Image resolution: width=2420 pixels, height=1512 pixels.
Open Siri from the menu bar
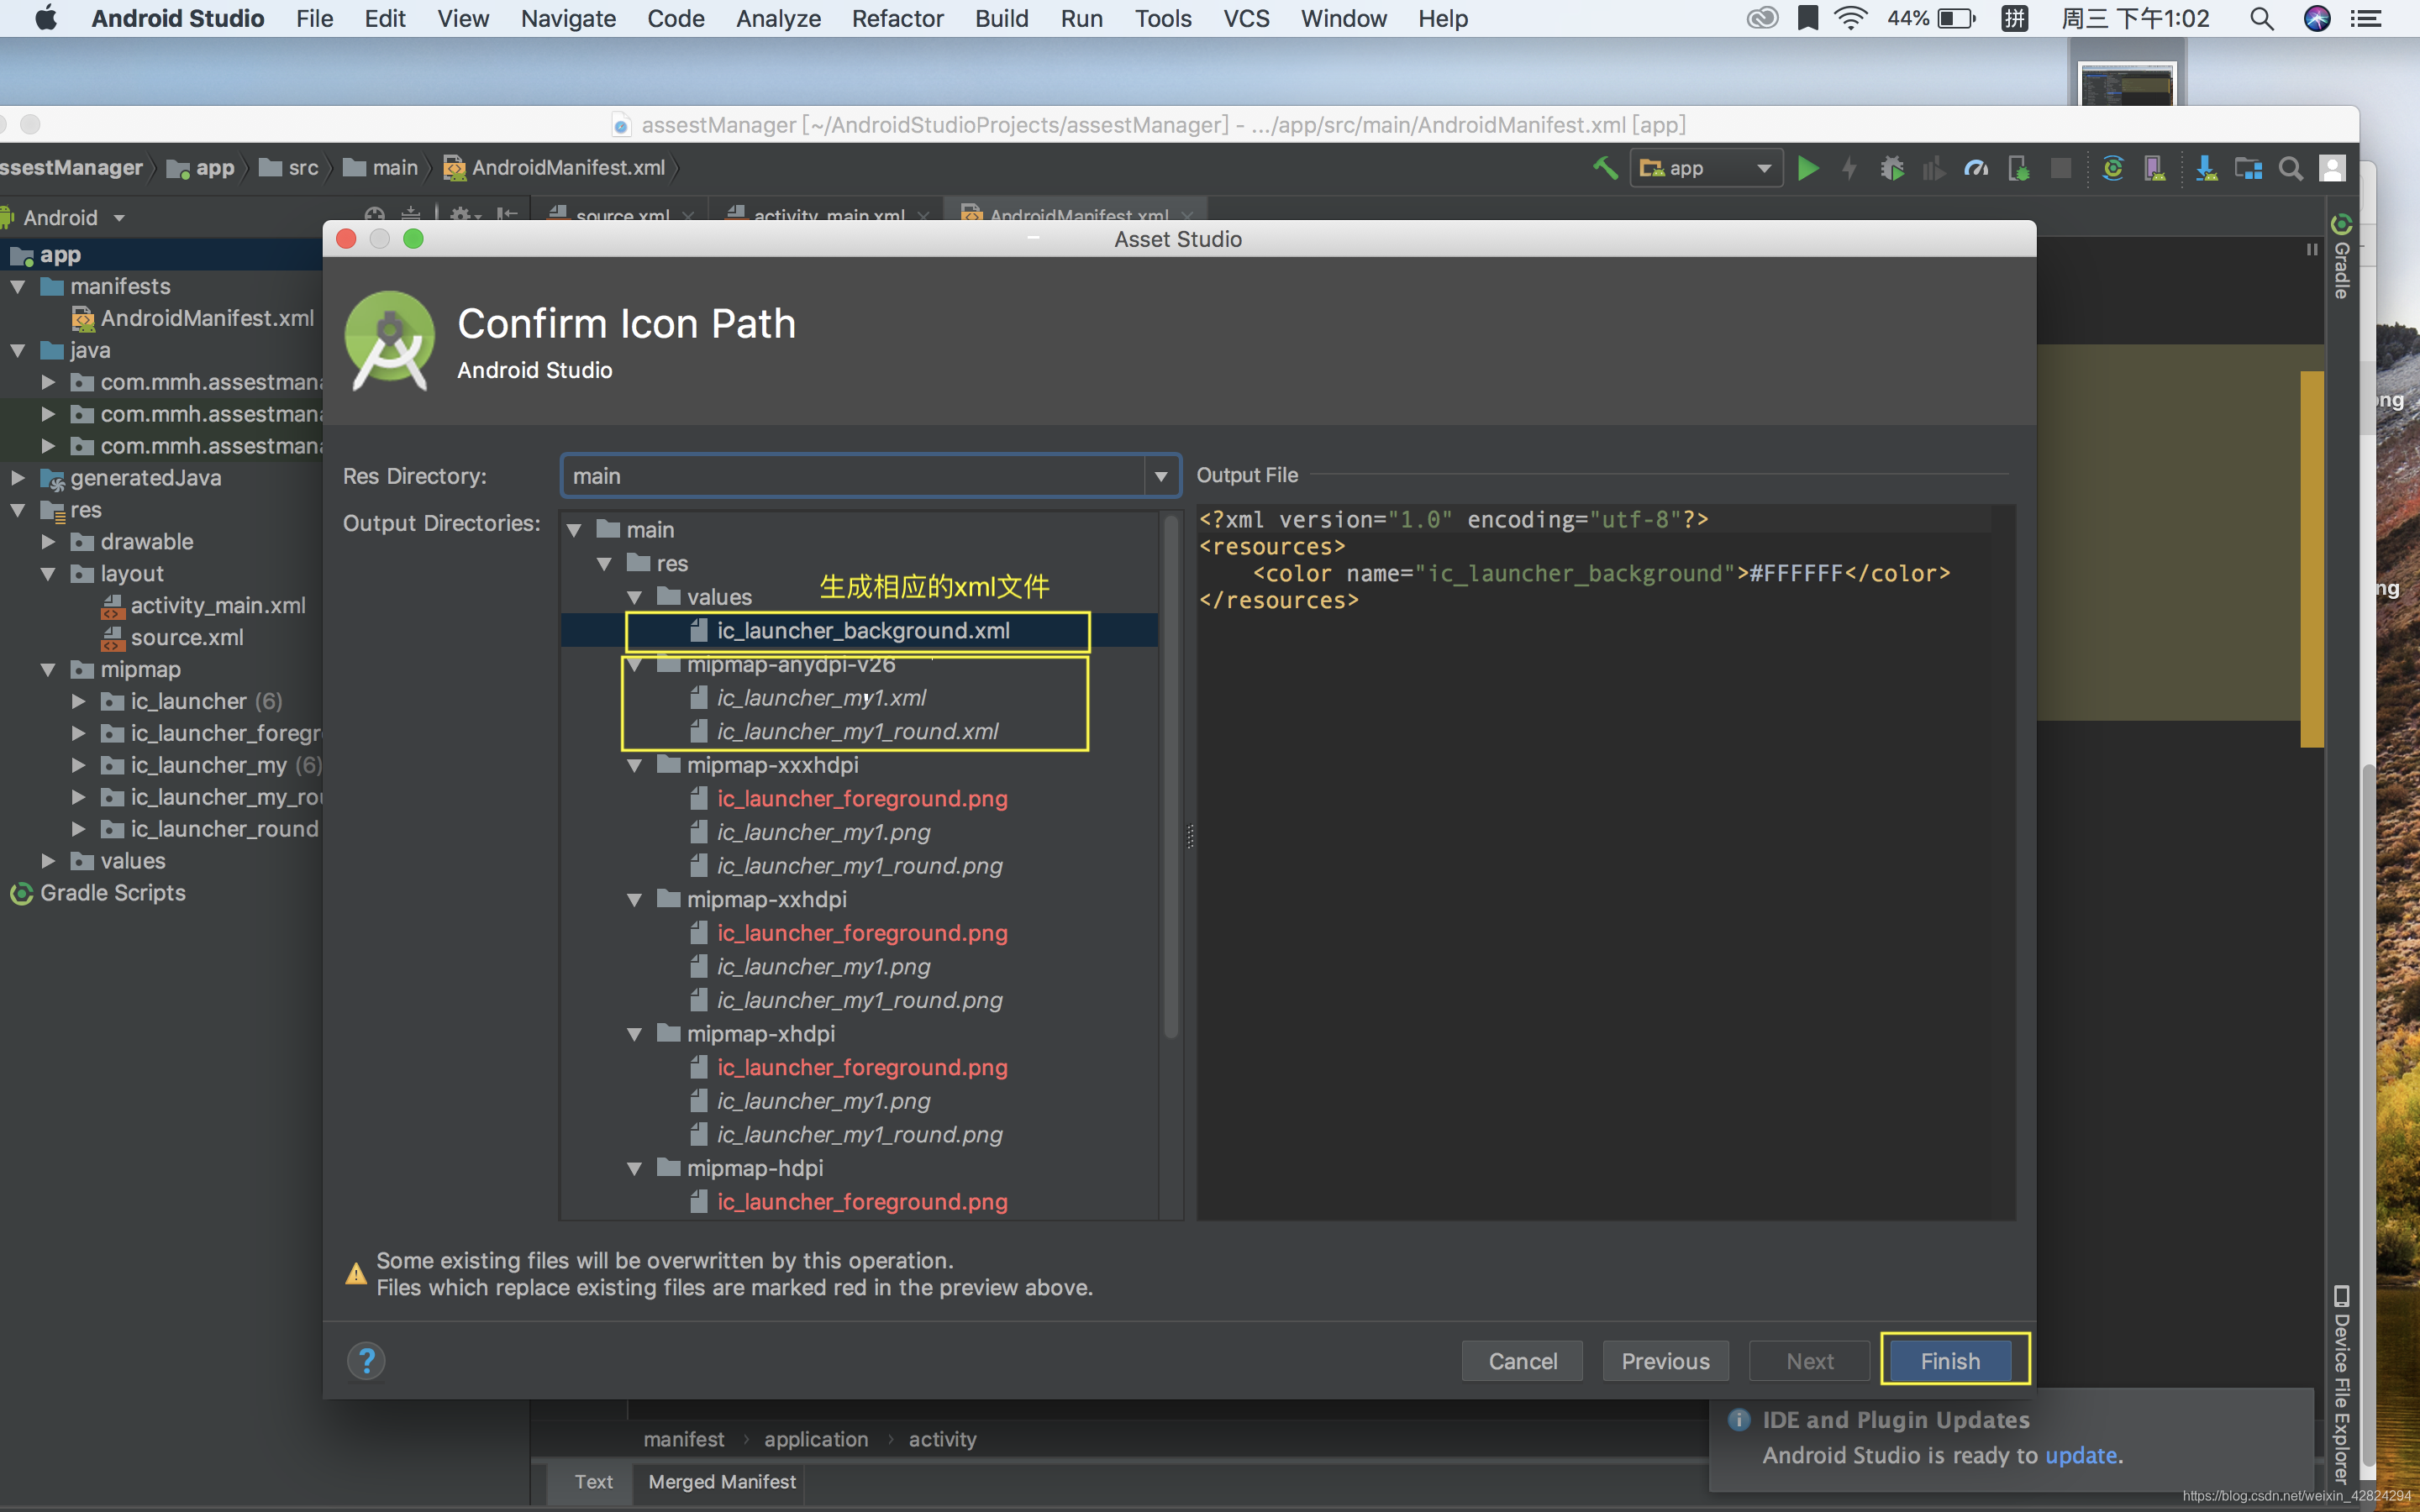(2317, 18)
